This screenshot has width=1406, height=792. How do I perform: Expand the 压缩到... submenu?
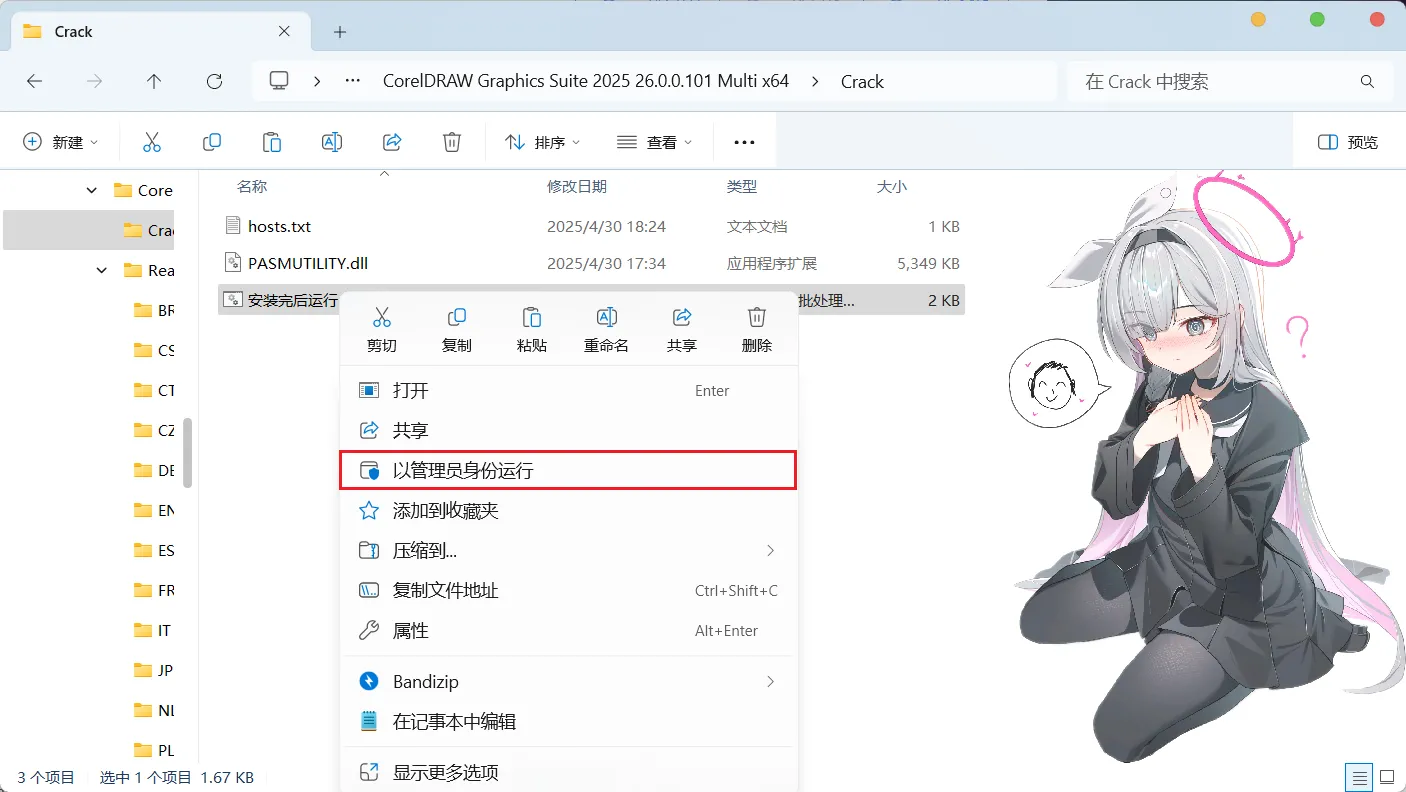770,551
